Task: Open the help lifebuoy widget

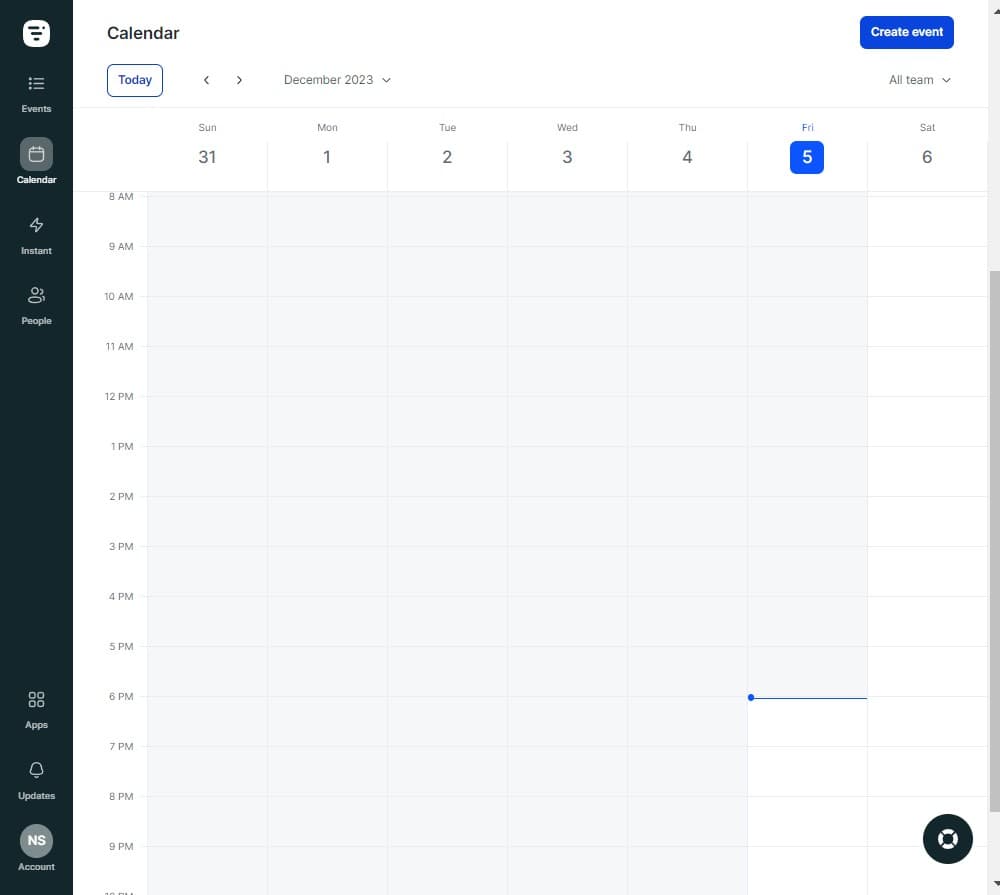Action: tap(947, 839)
